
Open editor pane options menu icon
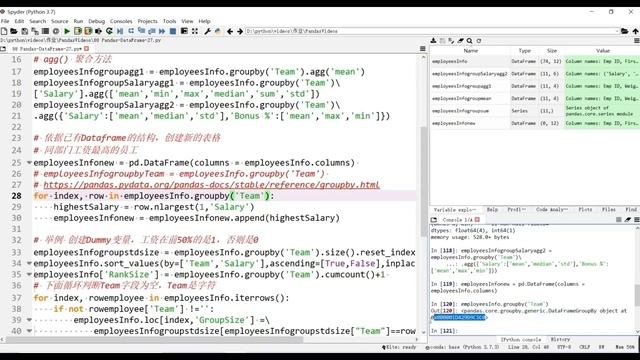[422, 49]
